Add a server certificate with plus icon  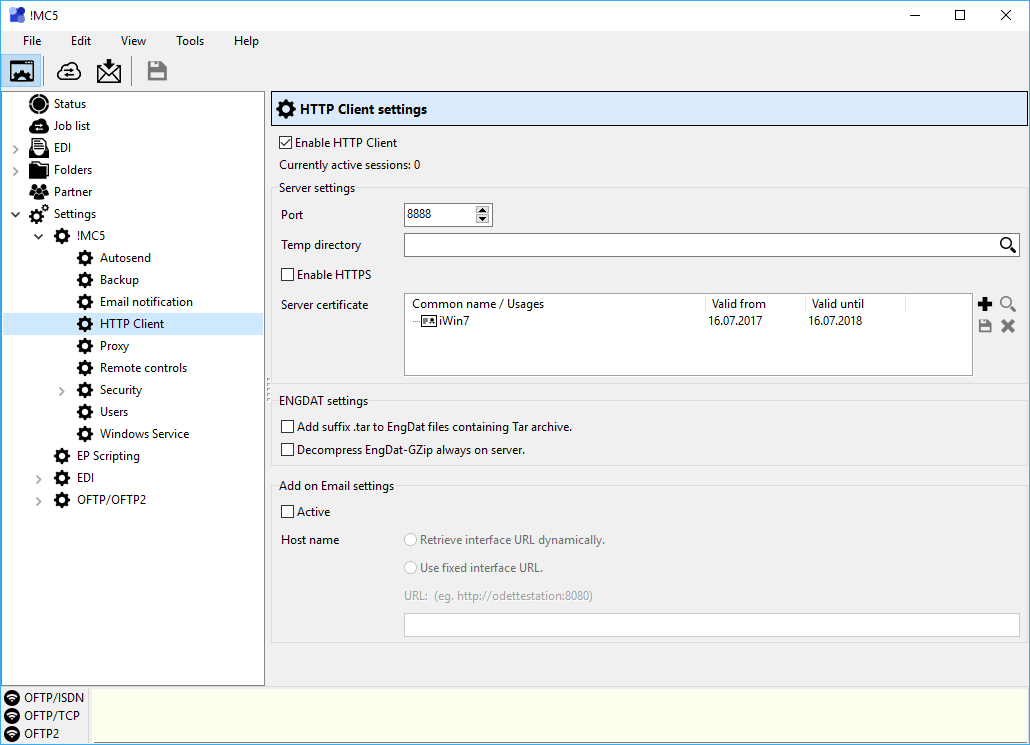(x=985, y=304)
